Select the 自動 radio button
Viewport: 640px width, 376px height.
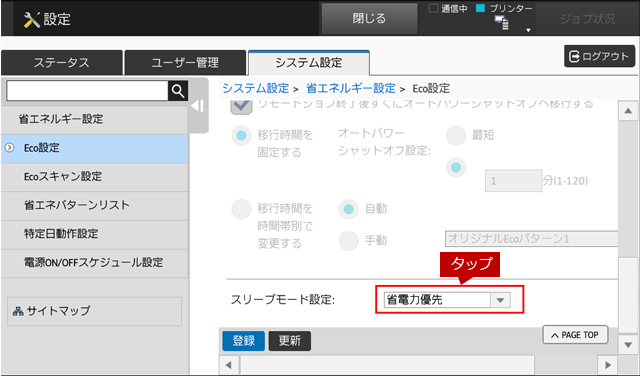click(349, 209)
